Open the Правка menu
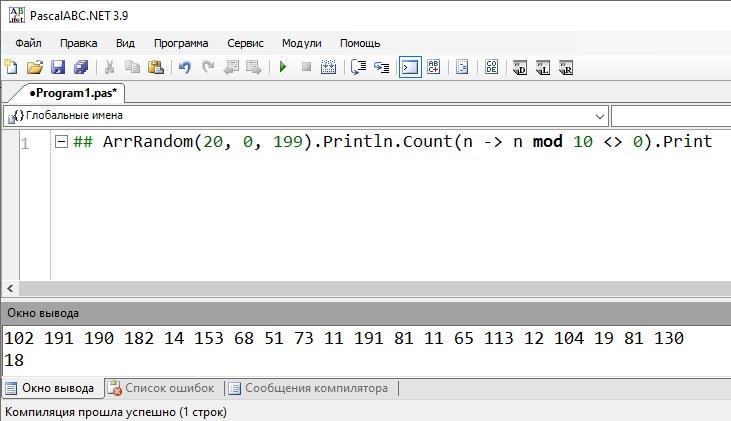This screenshot has height=421, width=731. point(78,43)
